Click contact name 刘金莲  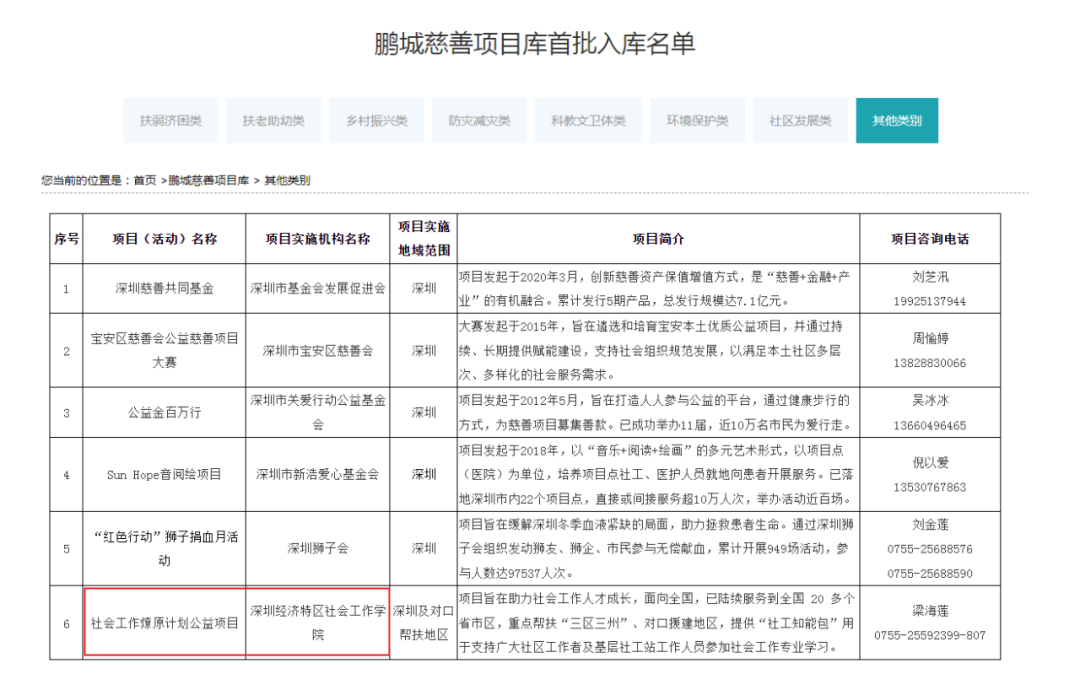930,524
